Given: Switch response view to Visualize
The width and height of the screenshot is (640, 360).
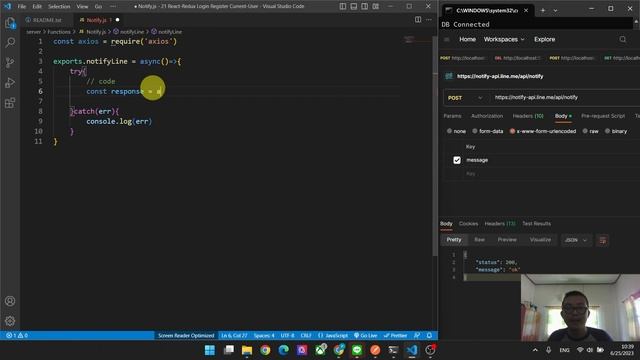Looking at the screenshot, I should (540, 240).
